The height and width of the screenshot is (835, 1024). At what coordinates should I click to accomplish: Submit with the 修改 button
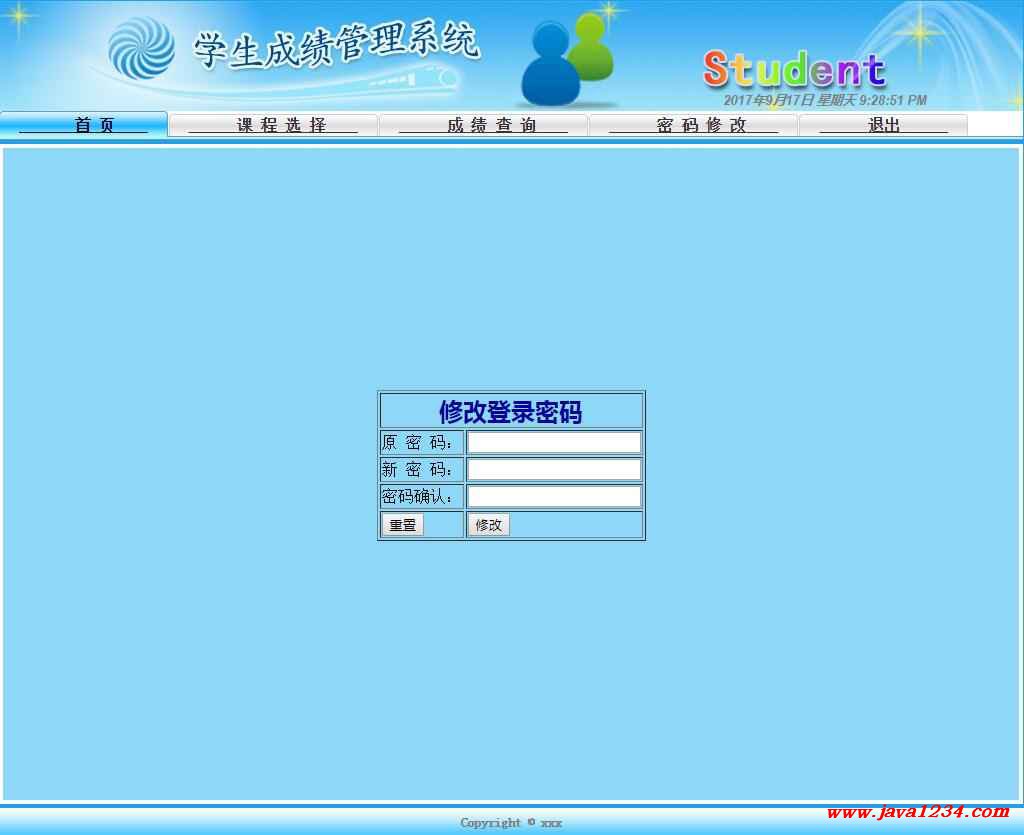pos(488,525)
